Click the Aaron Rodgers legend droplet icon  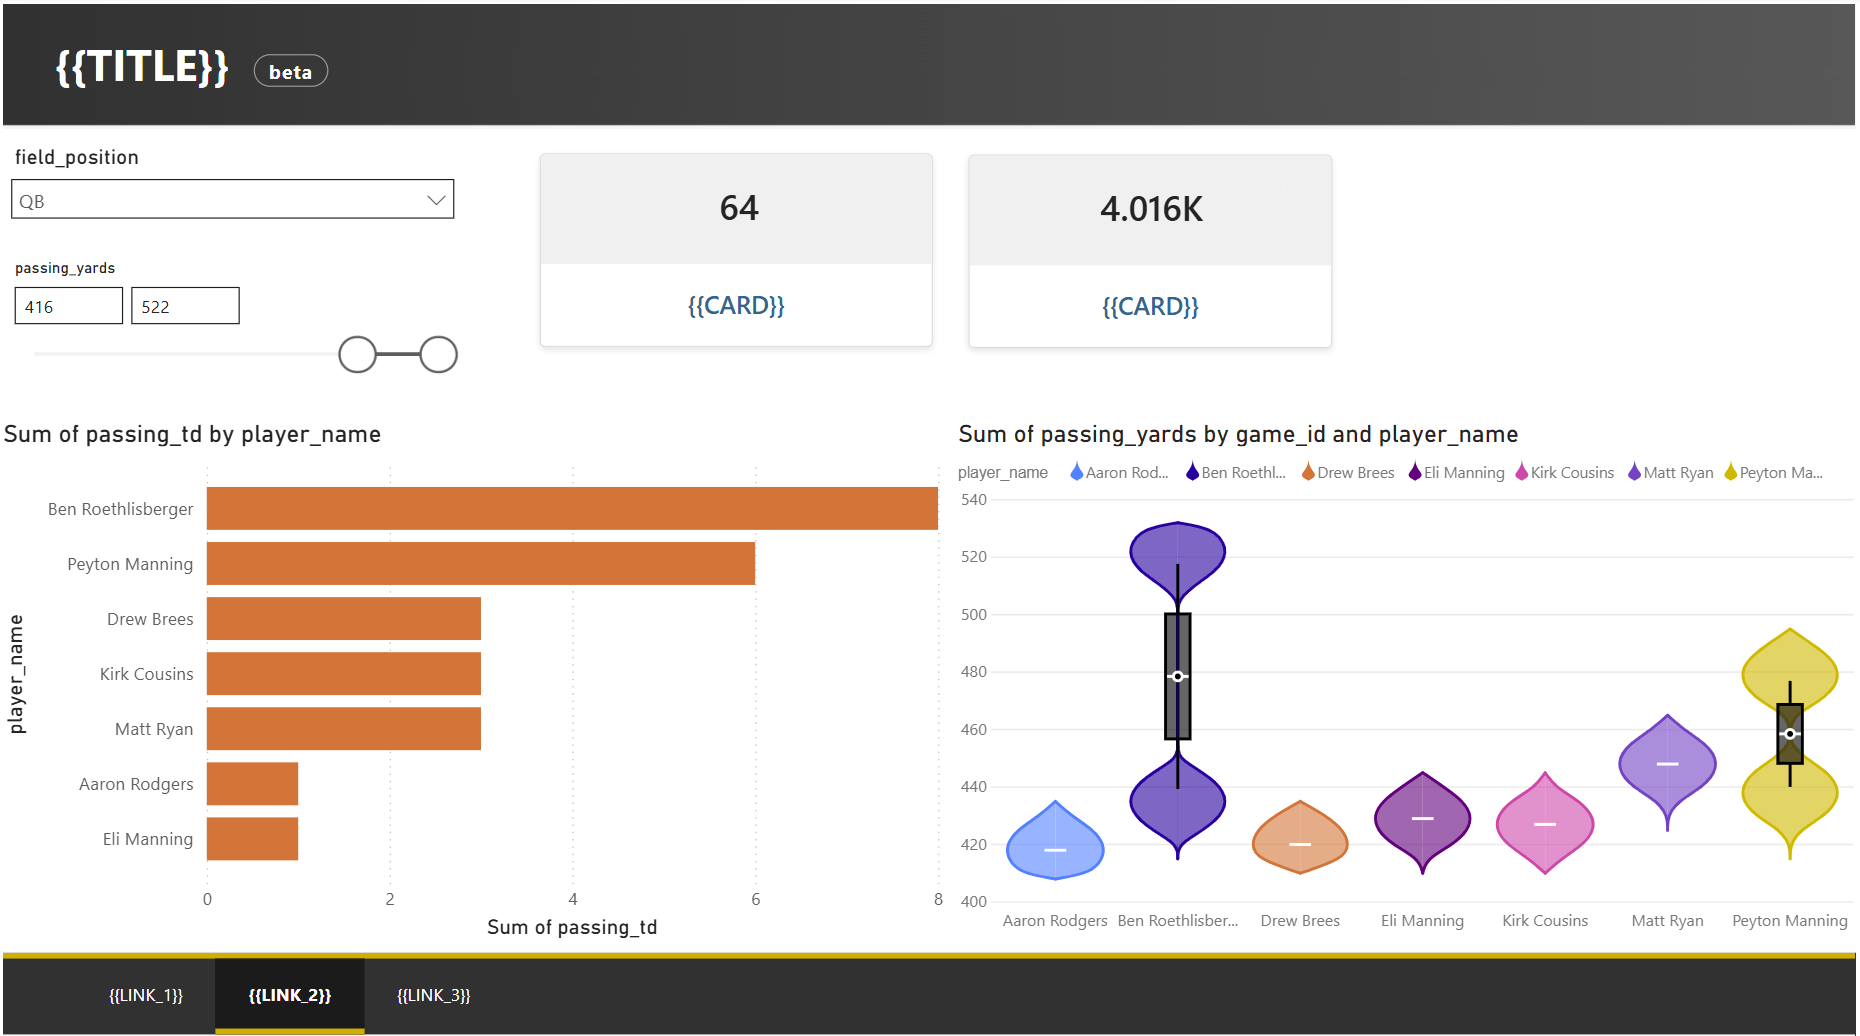[x=1076, y=472]
